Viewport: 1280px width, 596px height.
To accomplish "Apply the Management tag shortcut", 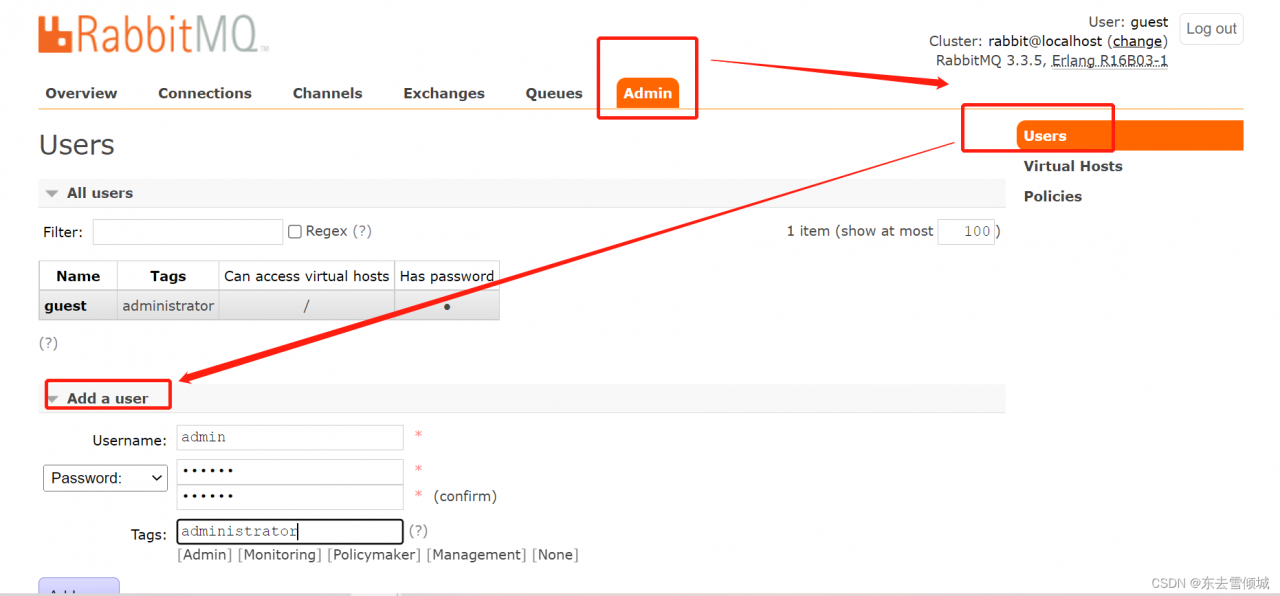I will [477, 555].
